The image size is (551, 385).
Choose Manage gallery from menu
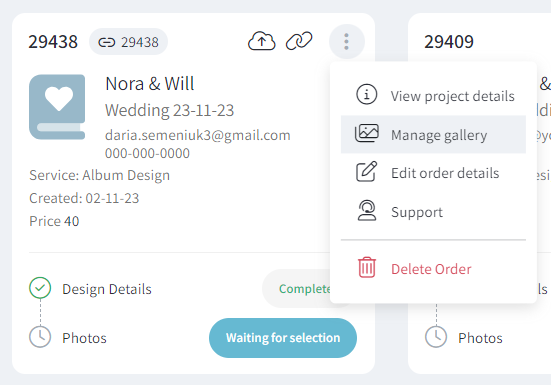pyautogui.click(x=433, y=135)
